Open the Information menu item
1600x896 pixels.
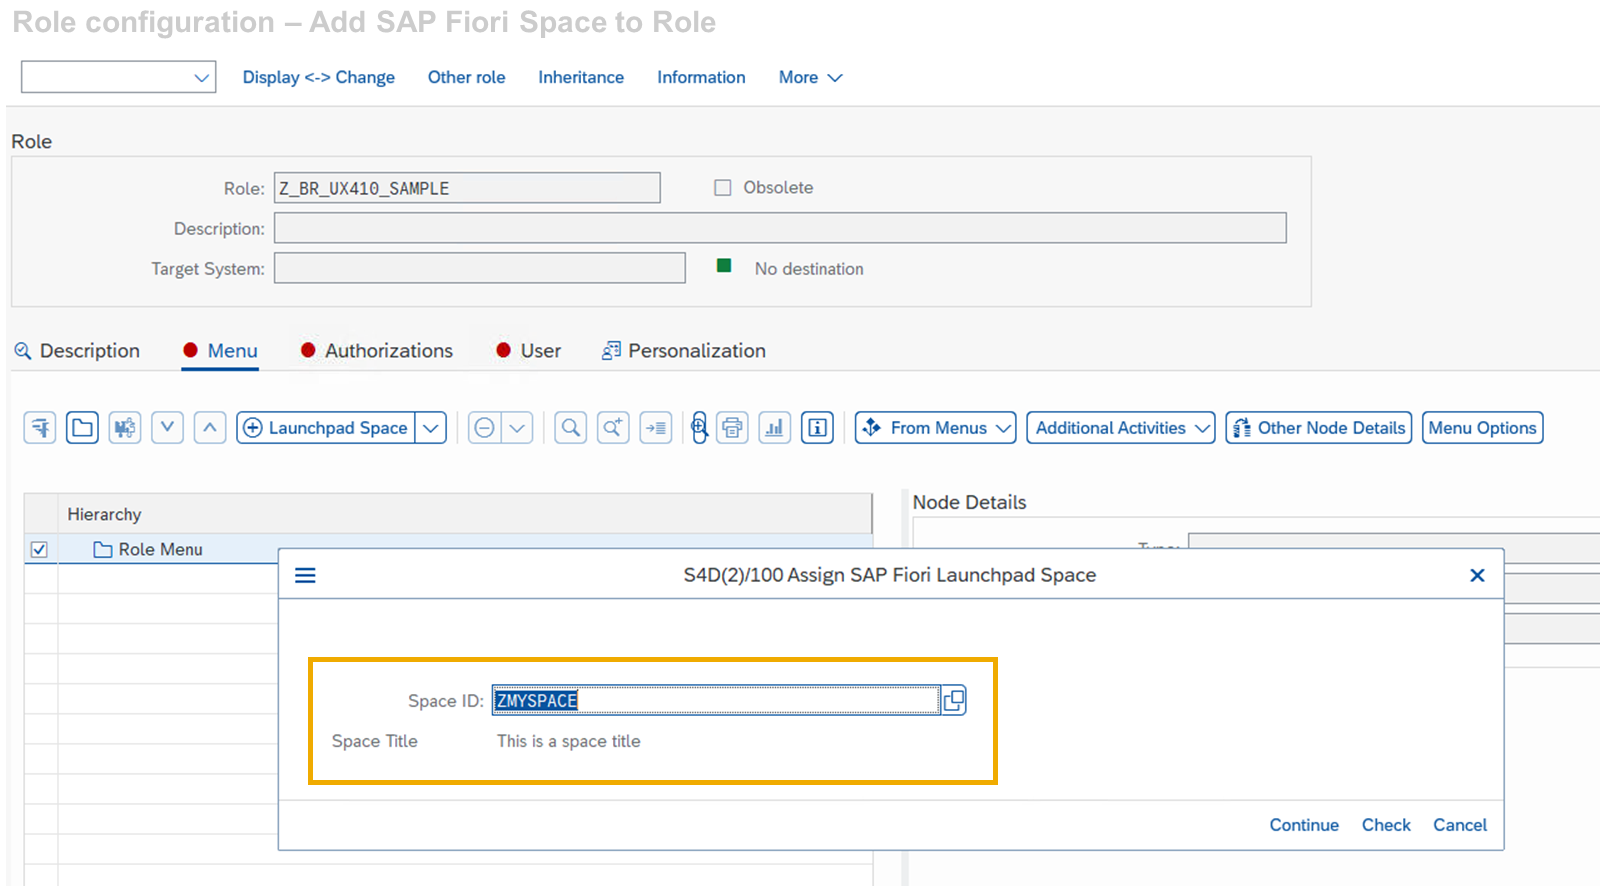pos(701,77)
